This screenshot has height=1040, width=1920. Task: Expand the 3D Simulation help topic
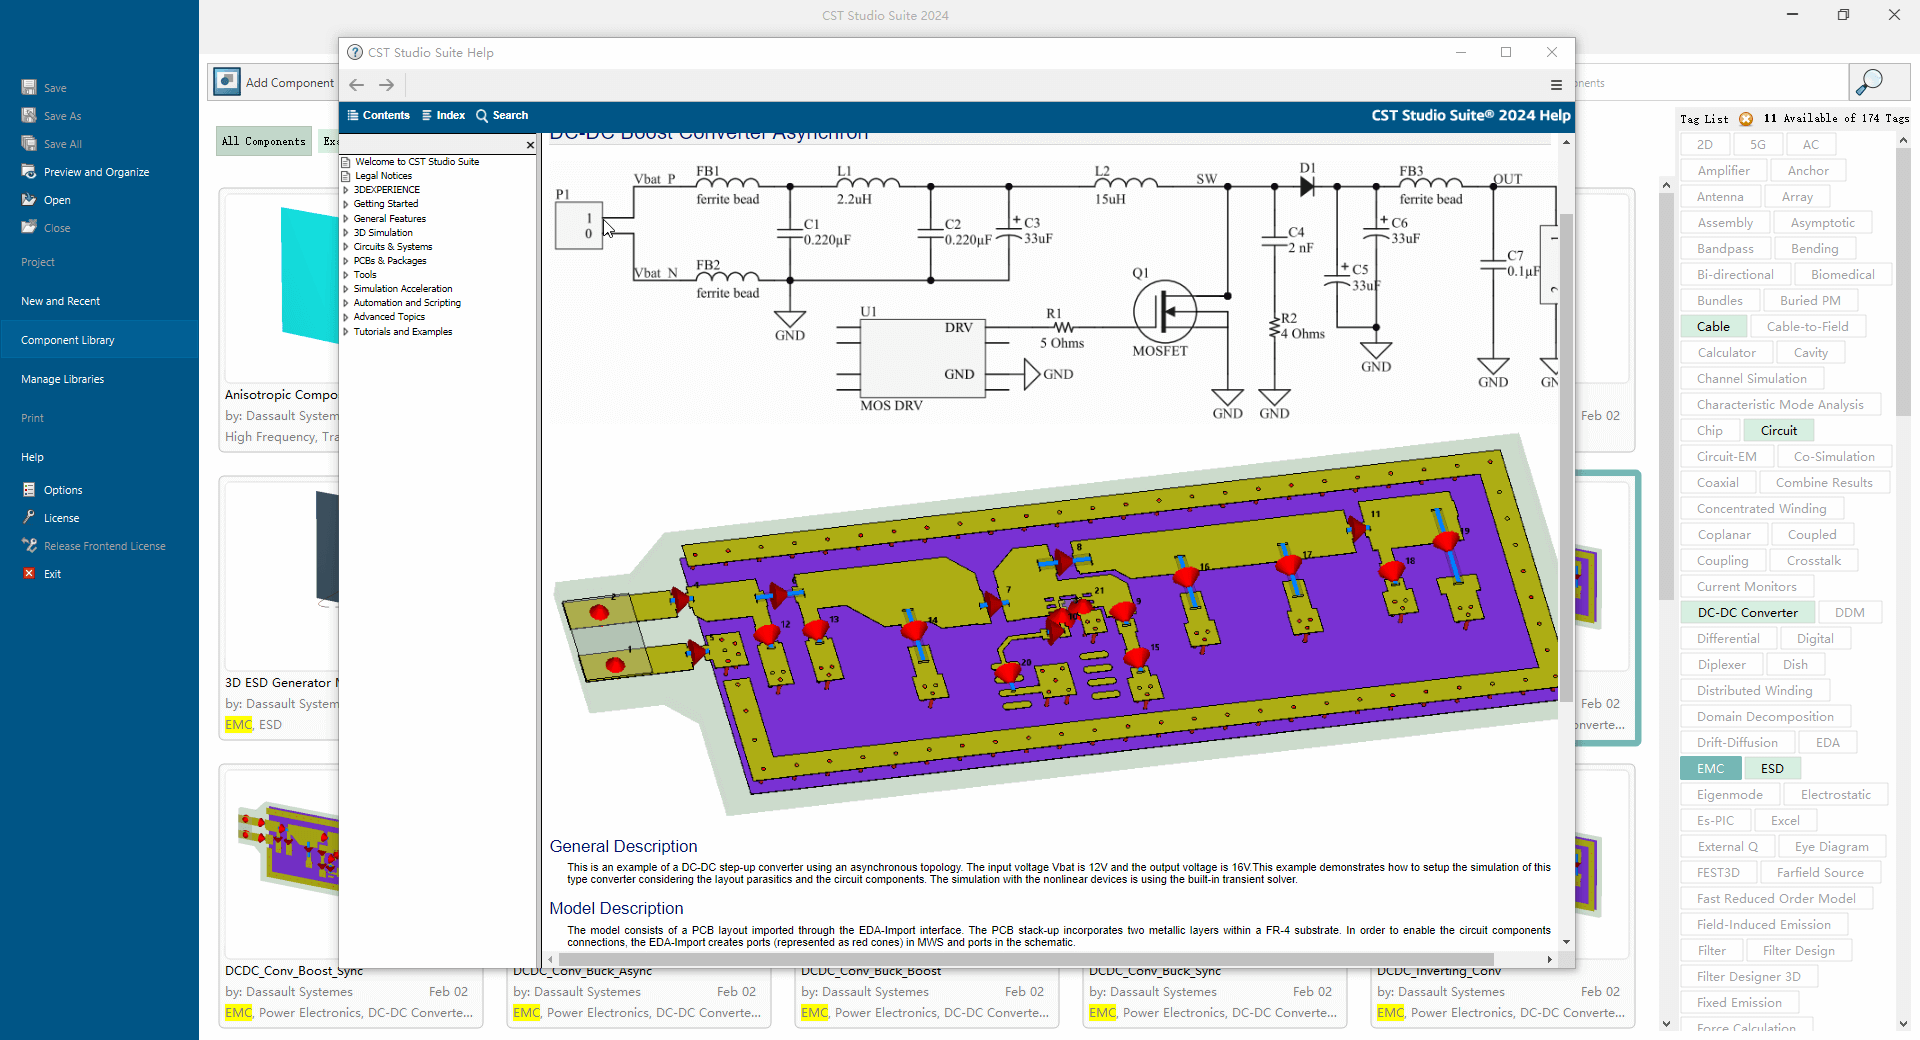(x=346, y=233)
